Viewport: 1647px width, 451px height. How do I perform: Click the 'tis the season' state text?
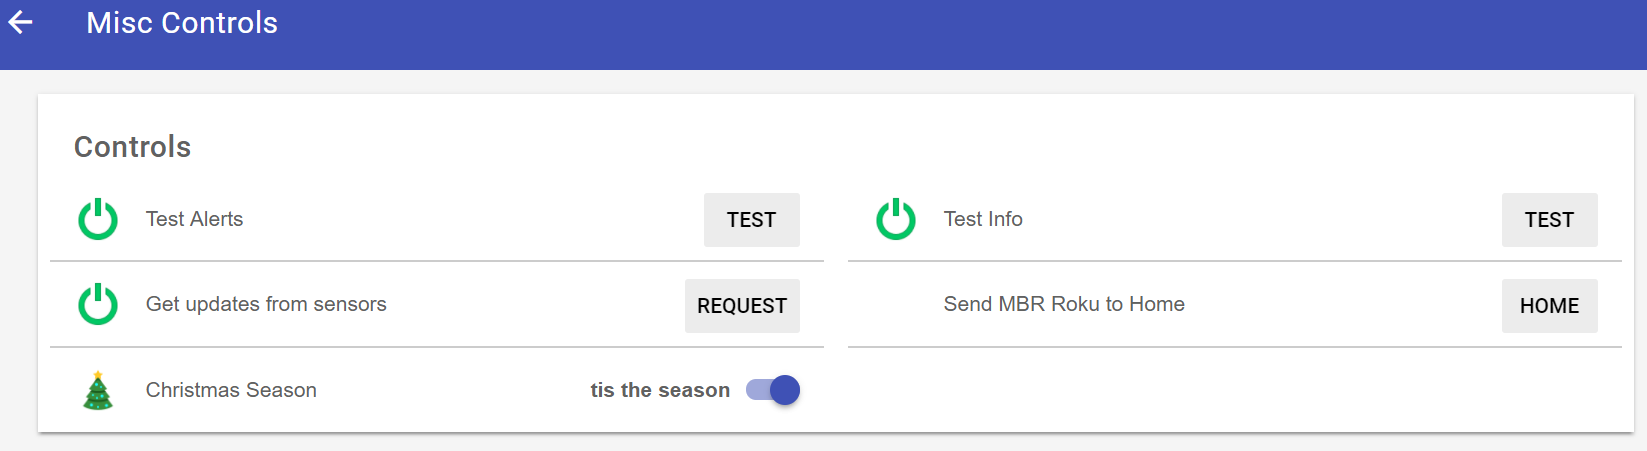tap(660, 390)
